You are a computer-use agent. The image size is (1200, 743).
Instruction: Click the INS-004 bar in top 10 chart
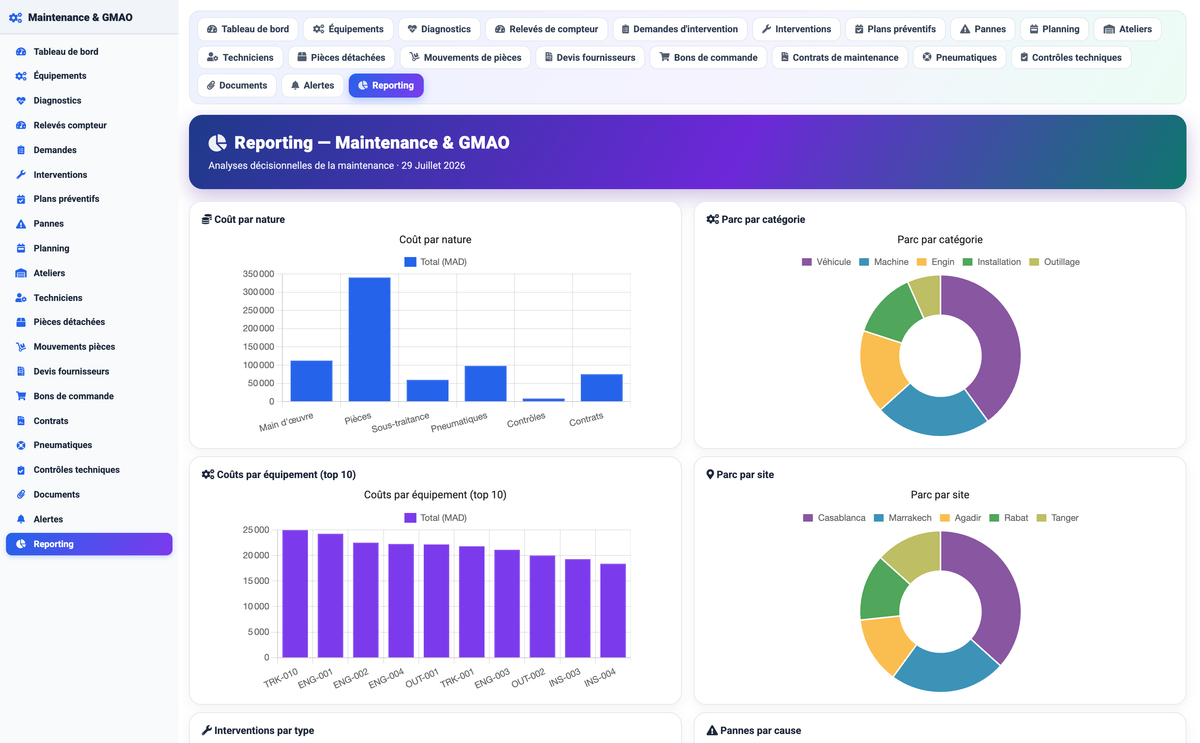click(x=613, y=611)
